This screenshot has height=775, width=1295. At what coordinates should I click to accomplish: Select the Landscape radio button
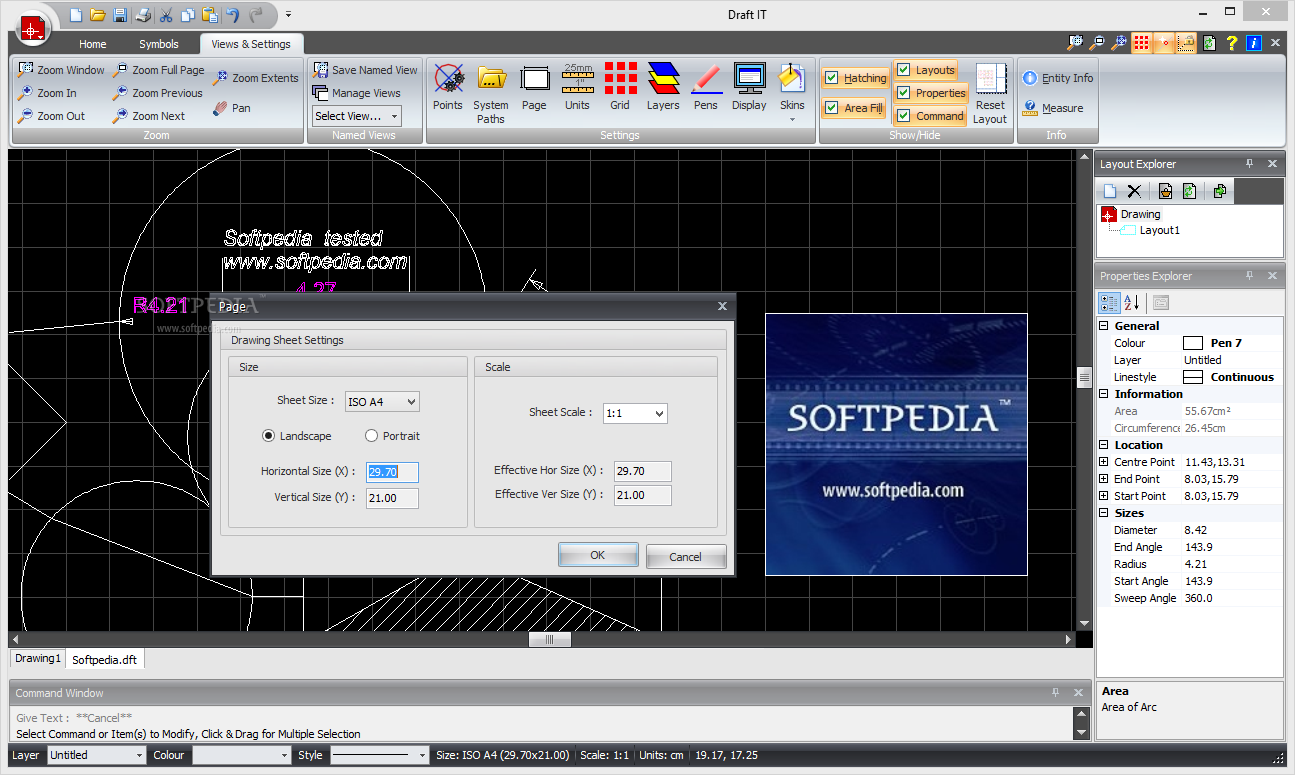point(268,436)
